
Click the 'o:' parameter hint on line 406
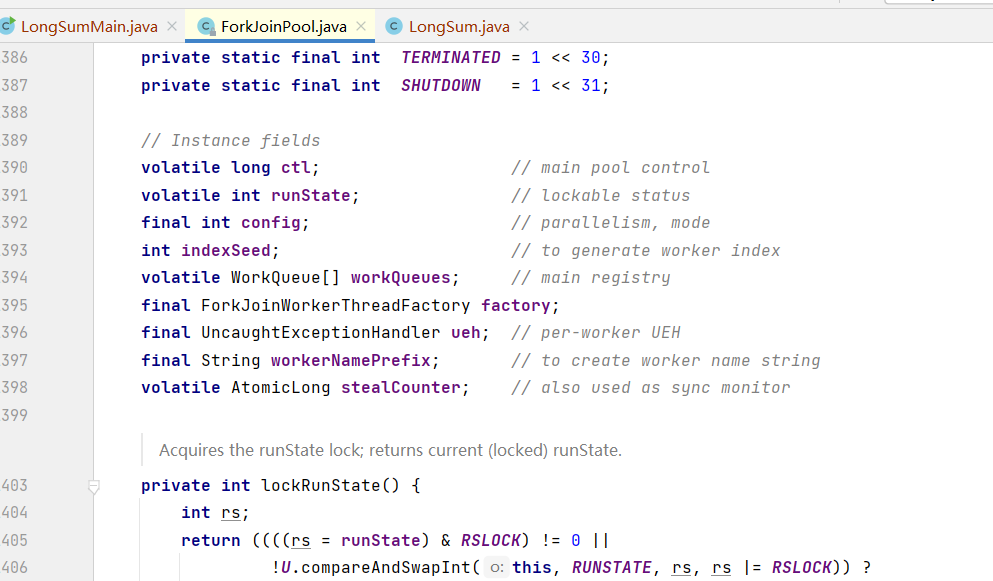497,568
